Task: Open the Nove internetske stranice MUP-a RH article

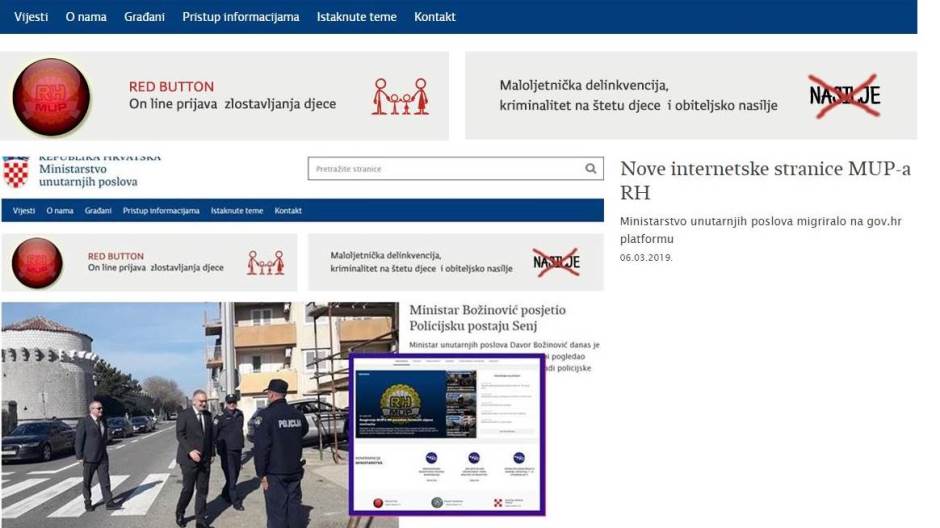Action: (765, 180)
